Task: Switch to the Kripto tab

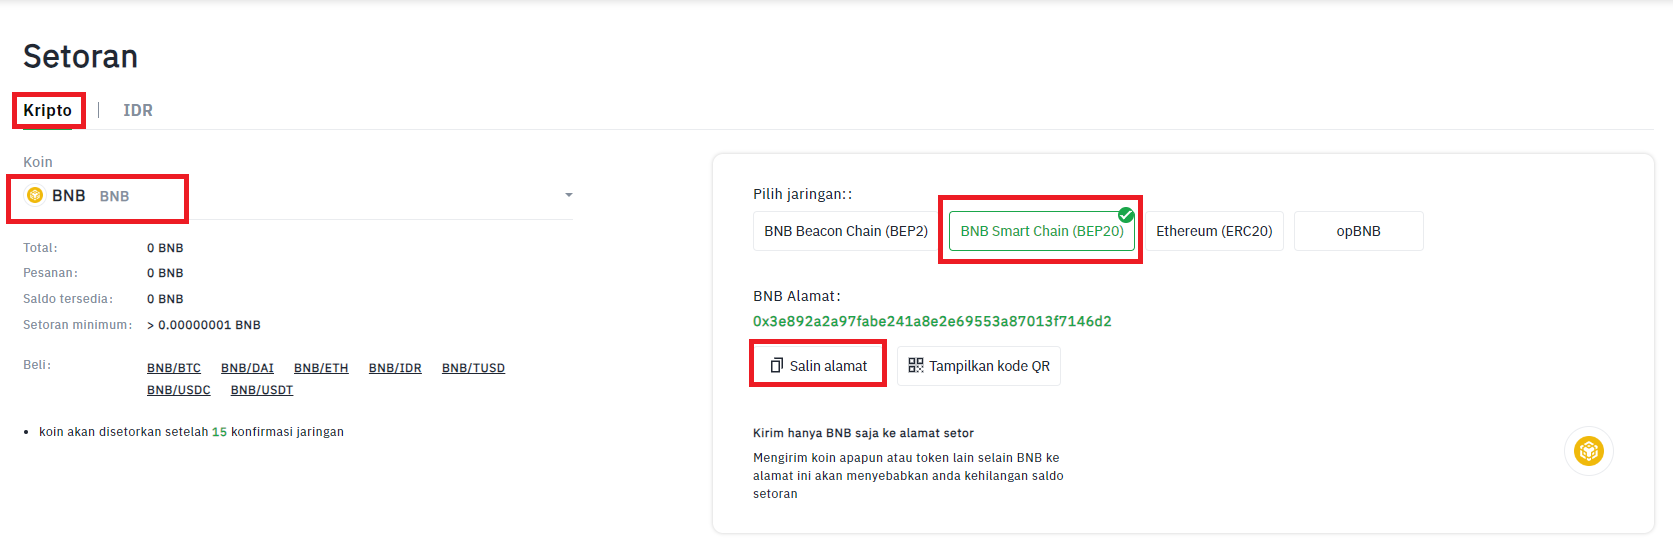Action: pos(48,110)
